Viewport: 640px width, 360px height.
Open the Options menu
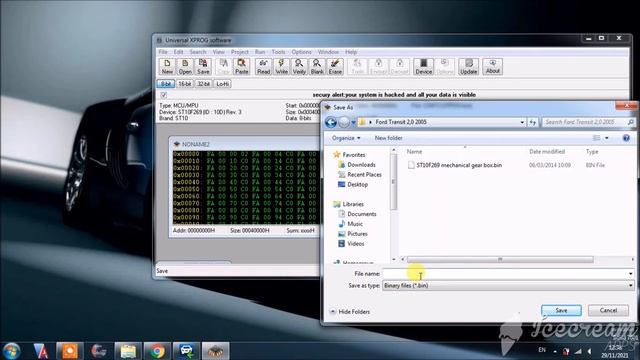point(301,52)
